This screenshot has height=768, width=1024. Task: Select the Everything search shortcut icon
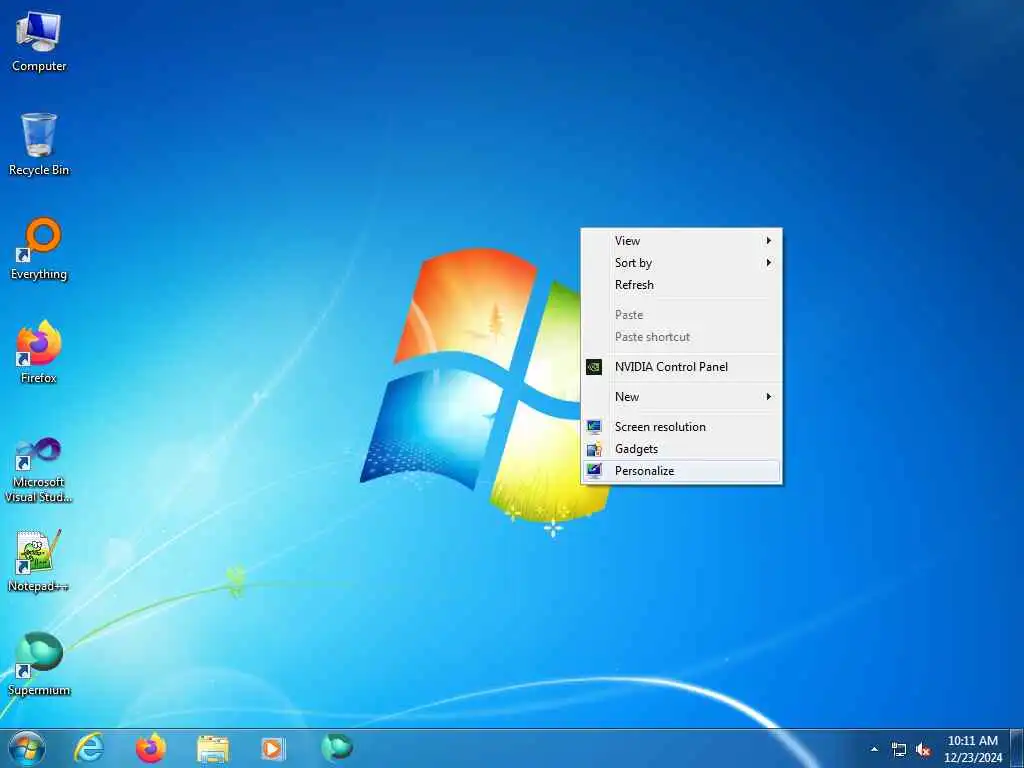39,249
